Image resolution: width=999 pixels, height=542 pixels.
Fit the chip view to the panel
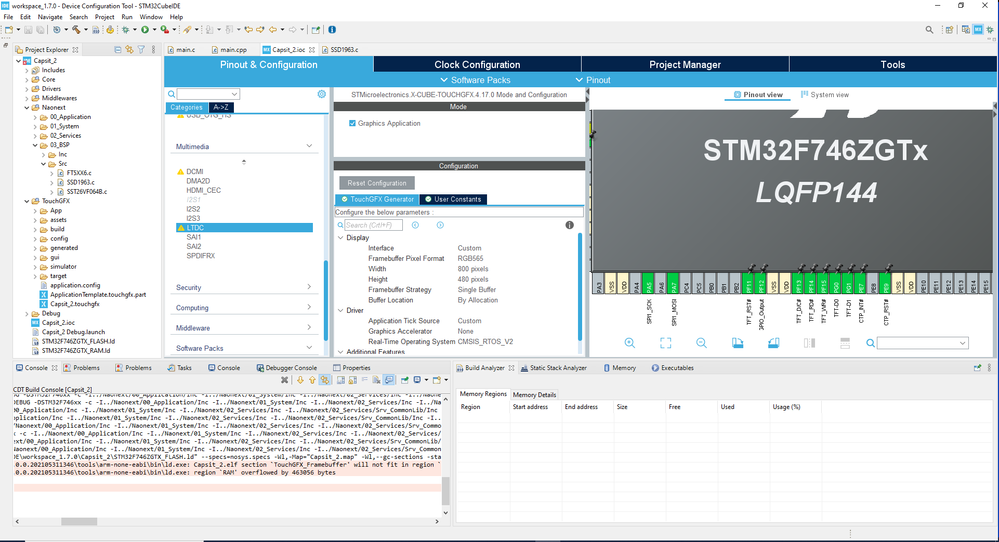(665, 343)
